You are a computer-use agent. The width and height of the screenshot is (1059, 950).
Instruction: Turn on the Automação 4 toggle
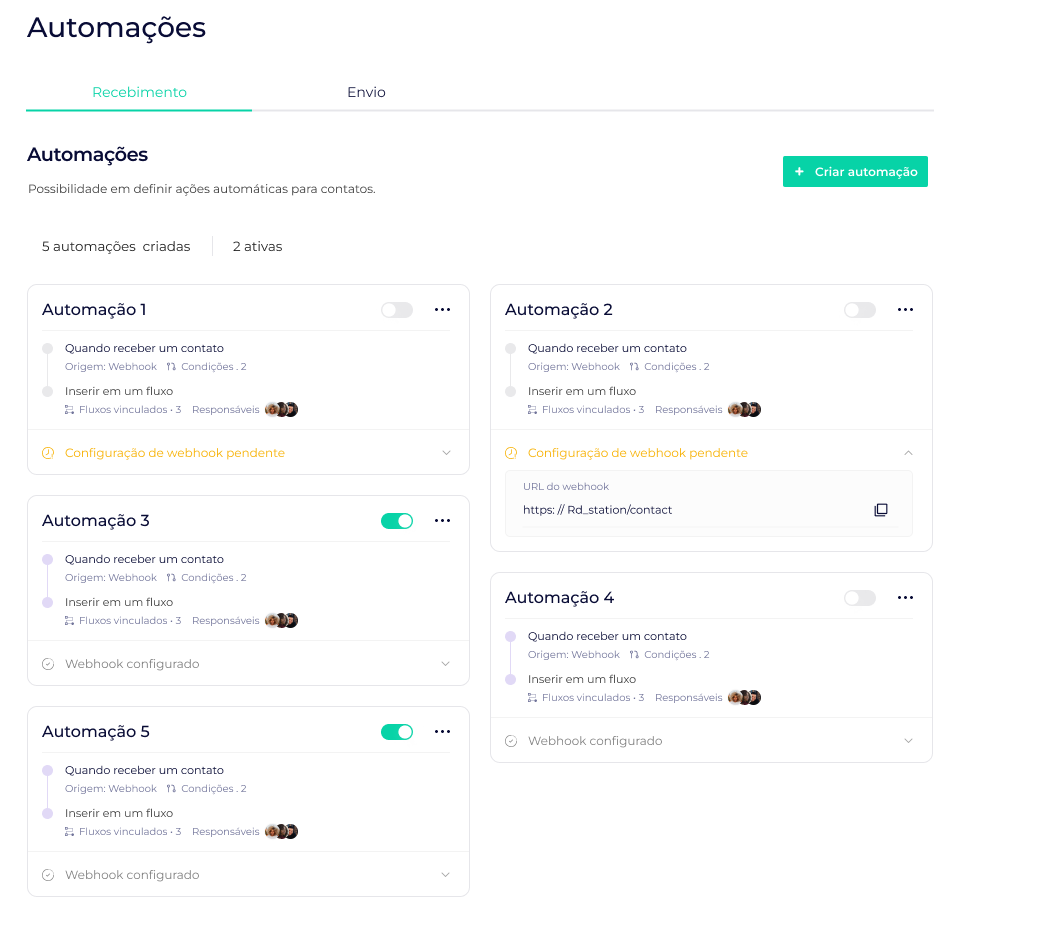(860, 598)
